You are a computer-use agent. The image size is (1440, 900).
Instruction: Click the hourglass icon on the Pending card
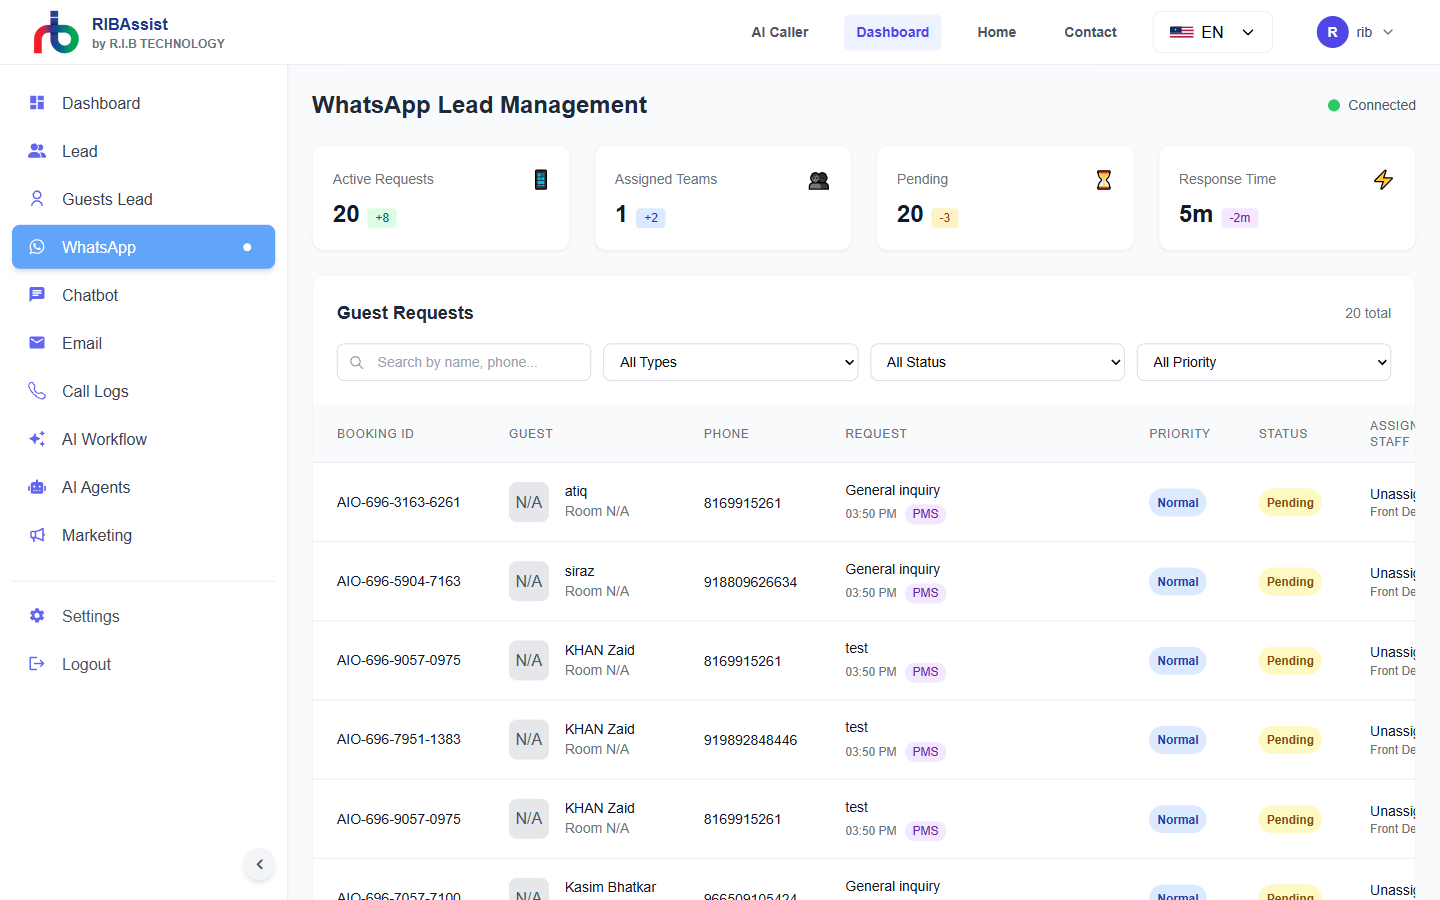click(x=1103, y=180)
